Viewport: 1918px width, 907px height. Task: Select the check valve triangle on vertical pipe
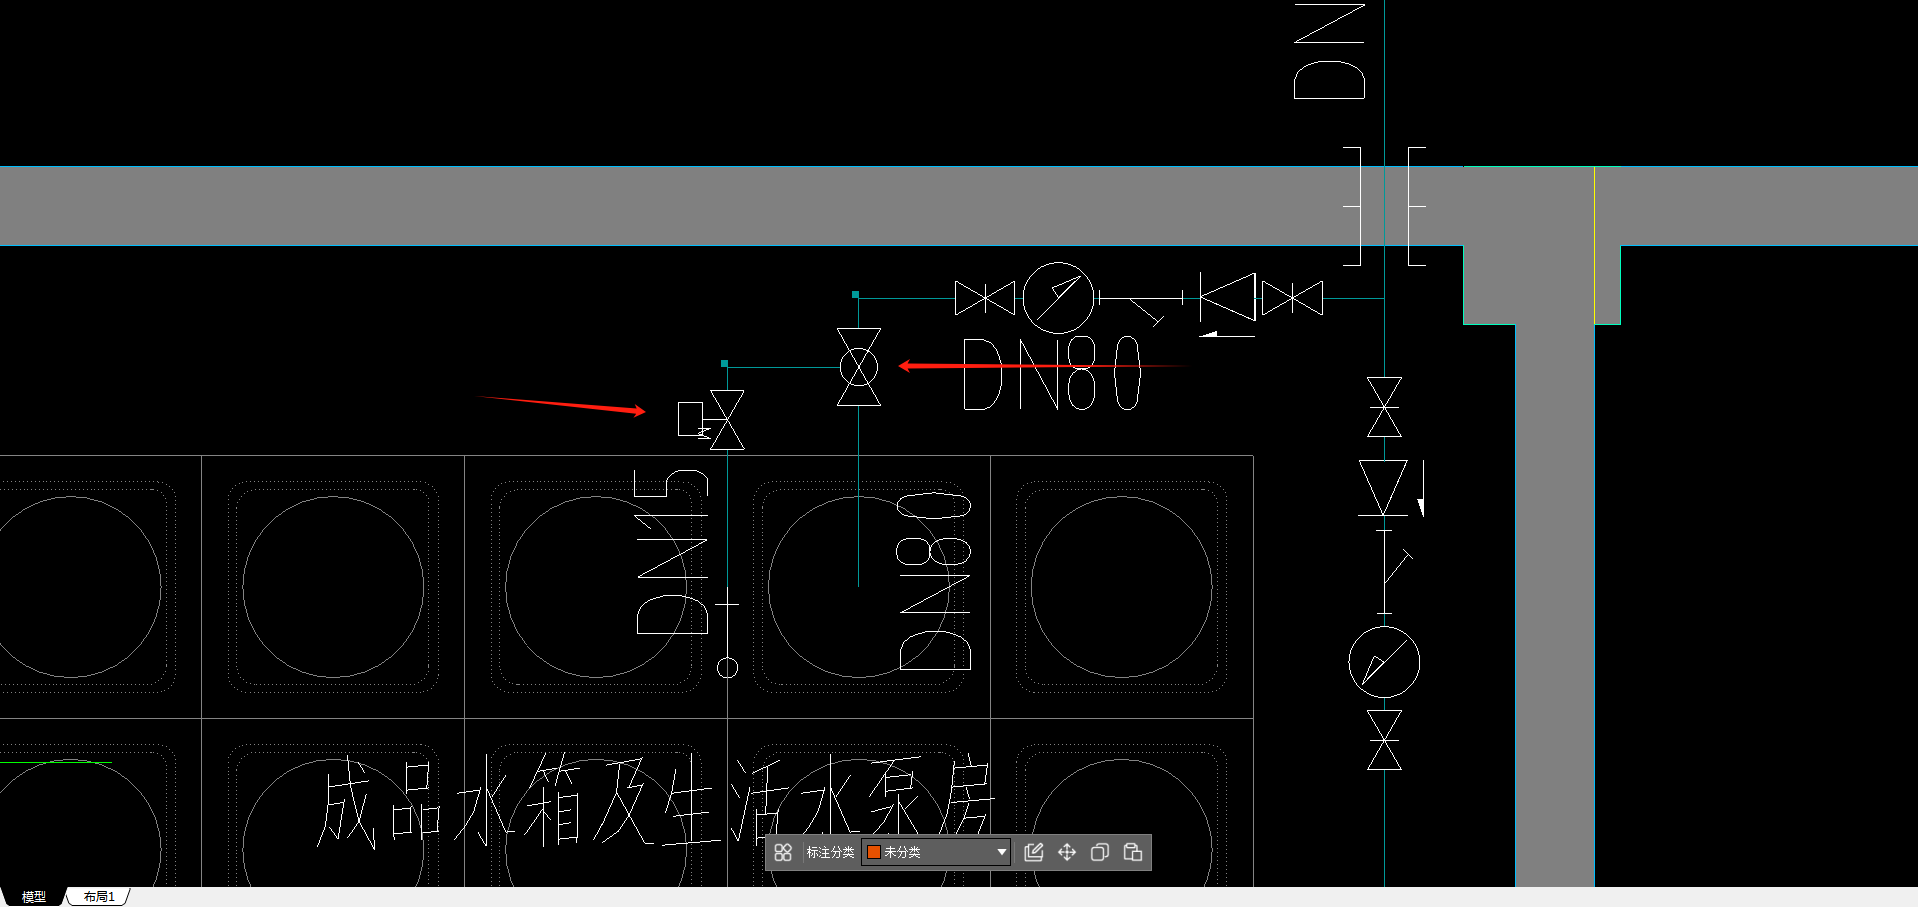(x=1384, y=488)
